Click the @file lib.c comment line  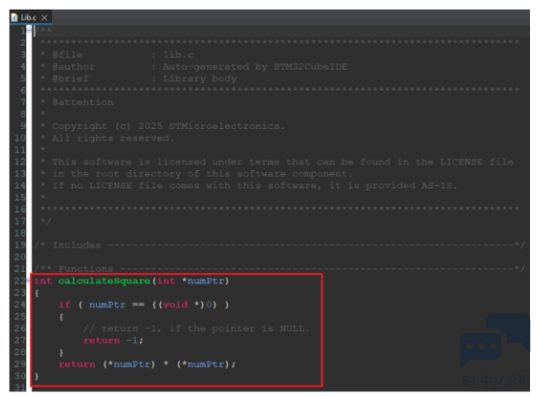117,55
